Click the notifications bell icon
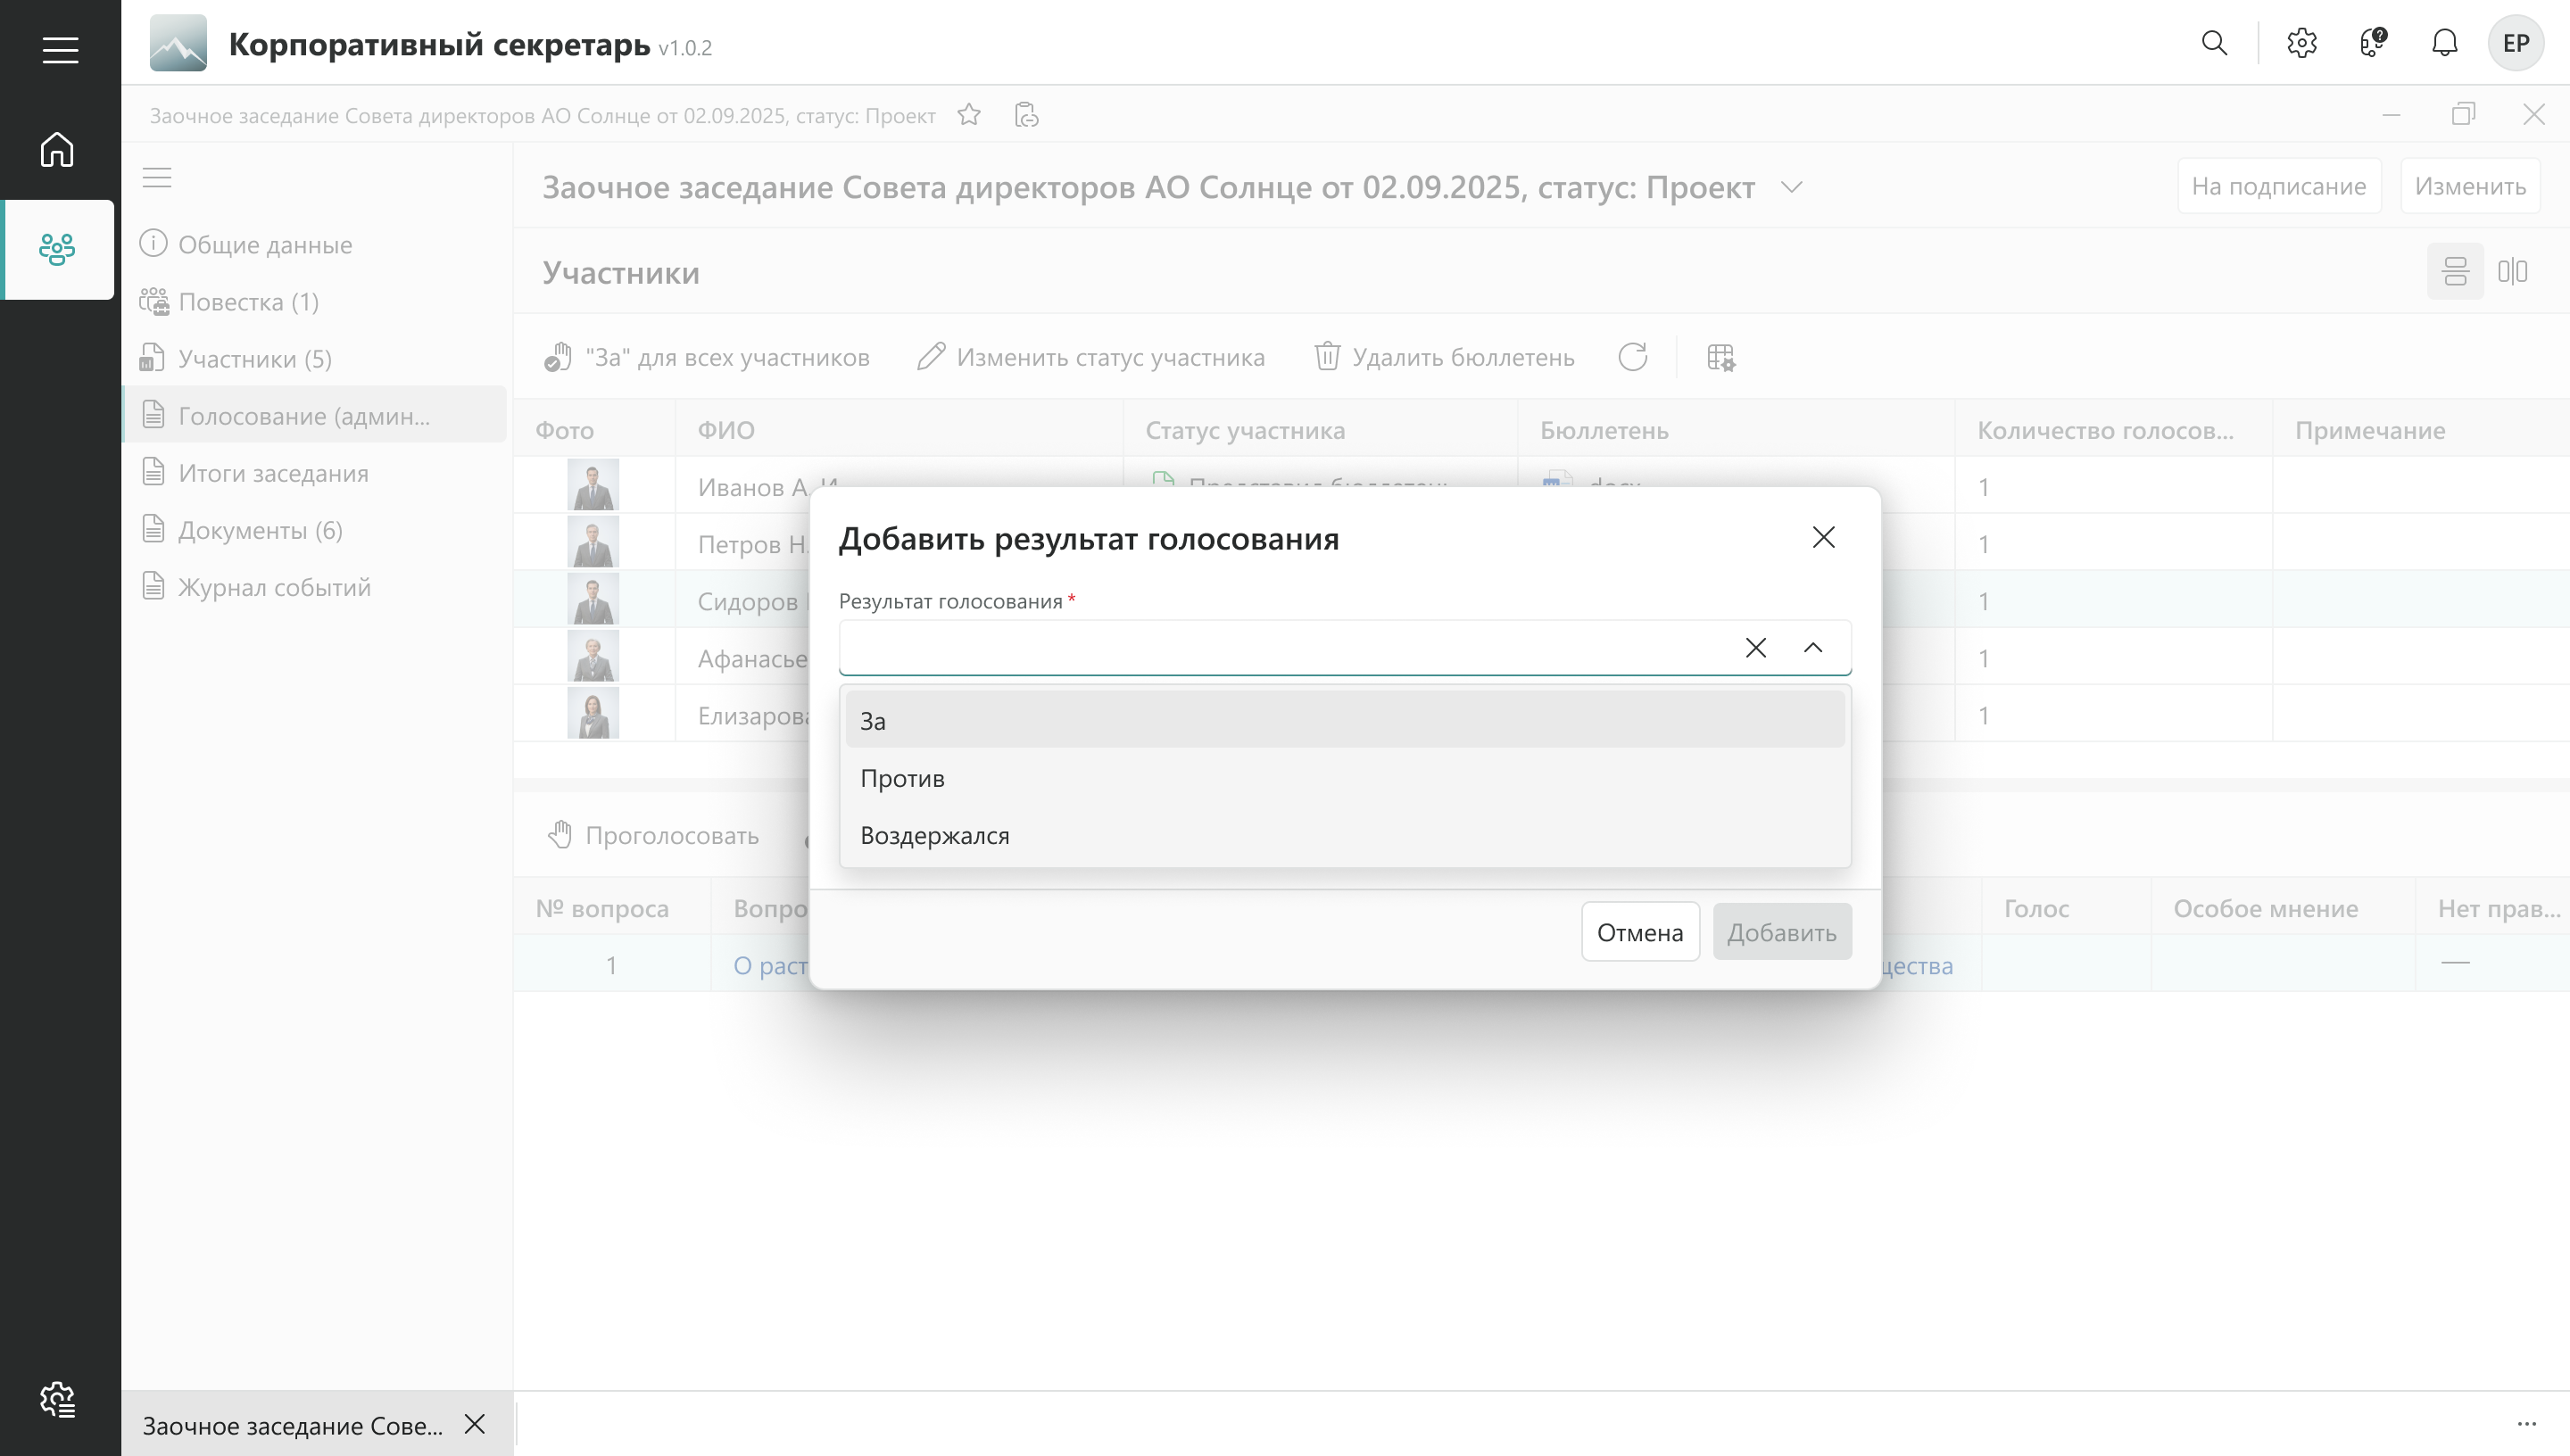The height and width of the screenshot is (1456, 2570). [x=2444, y=43]
